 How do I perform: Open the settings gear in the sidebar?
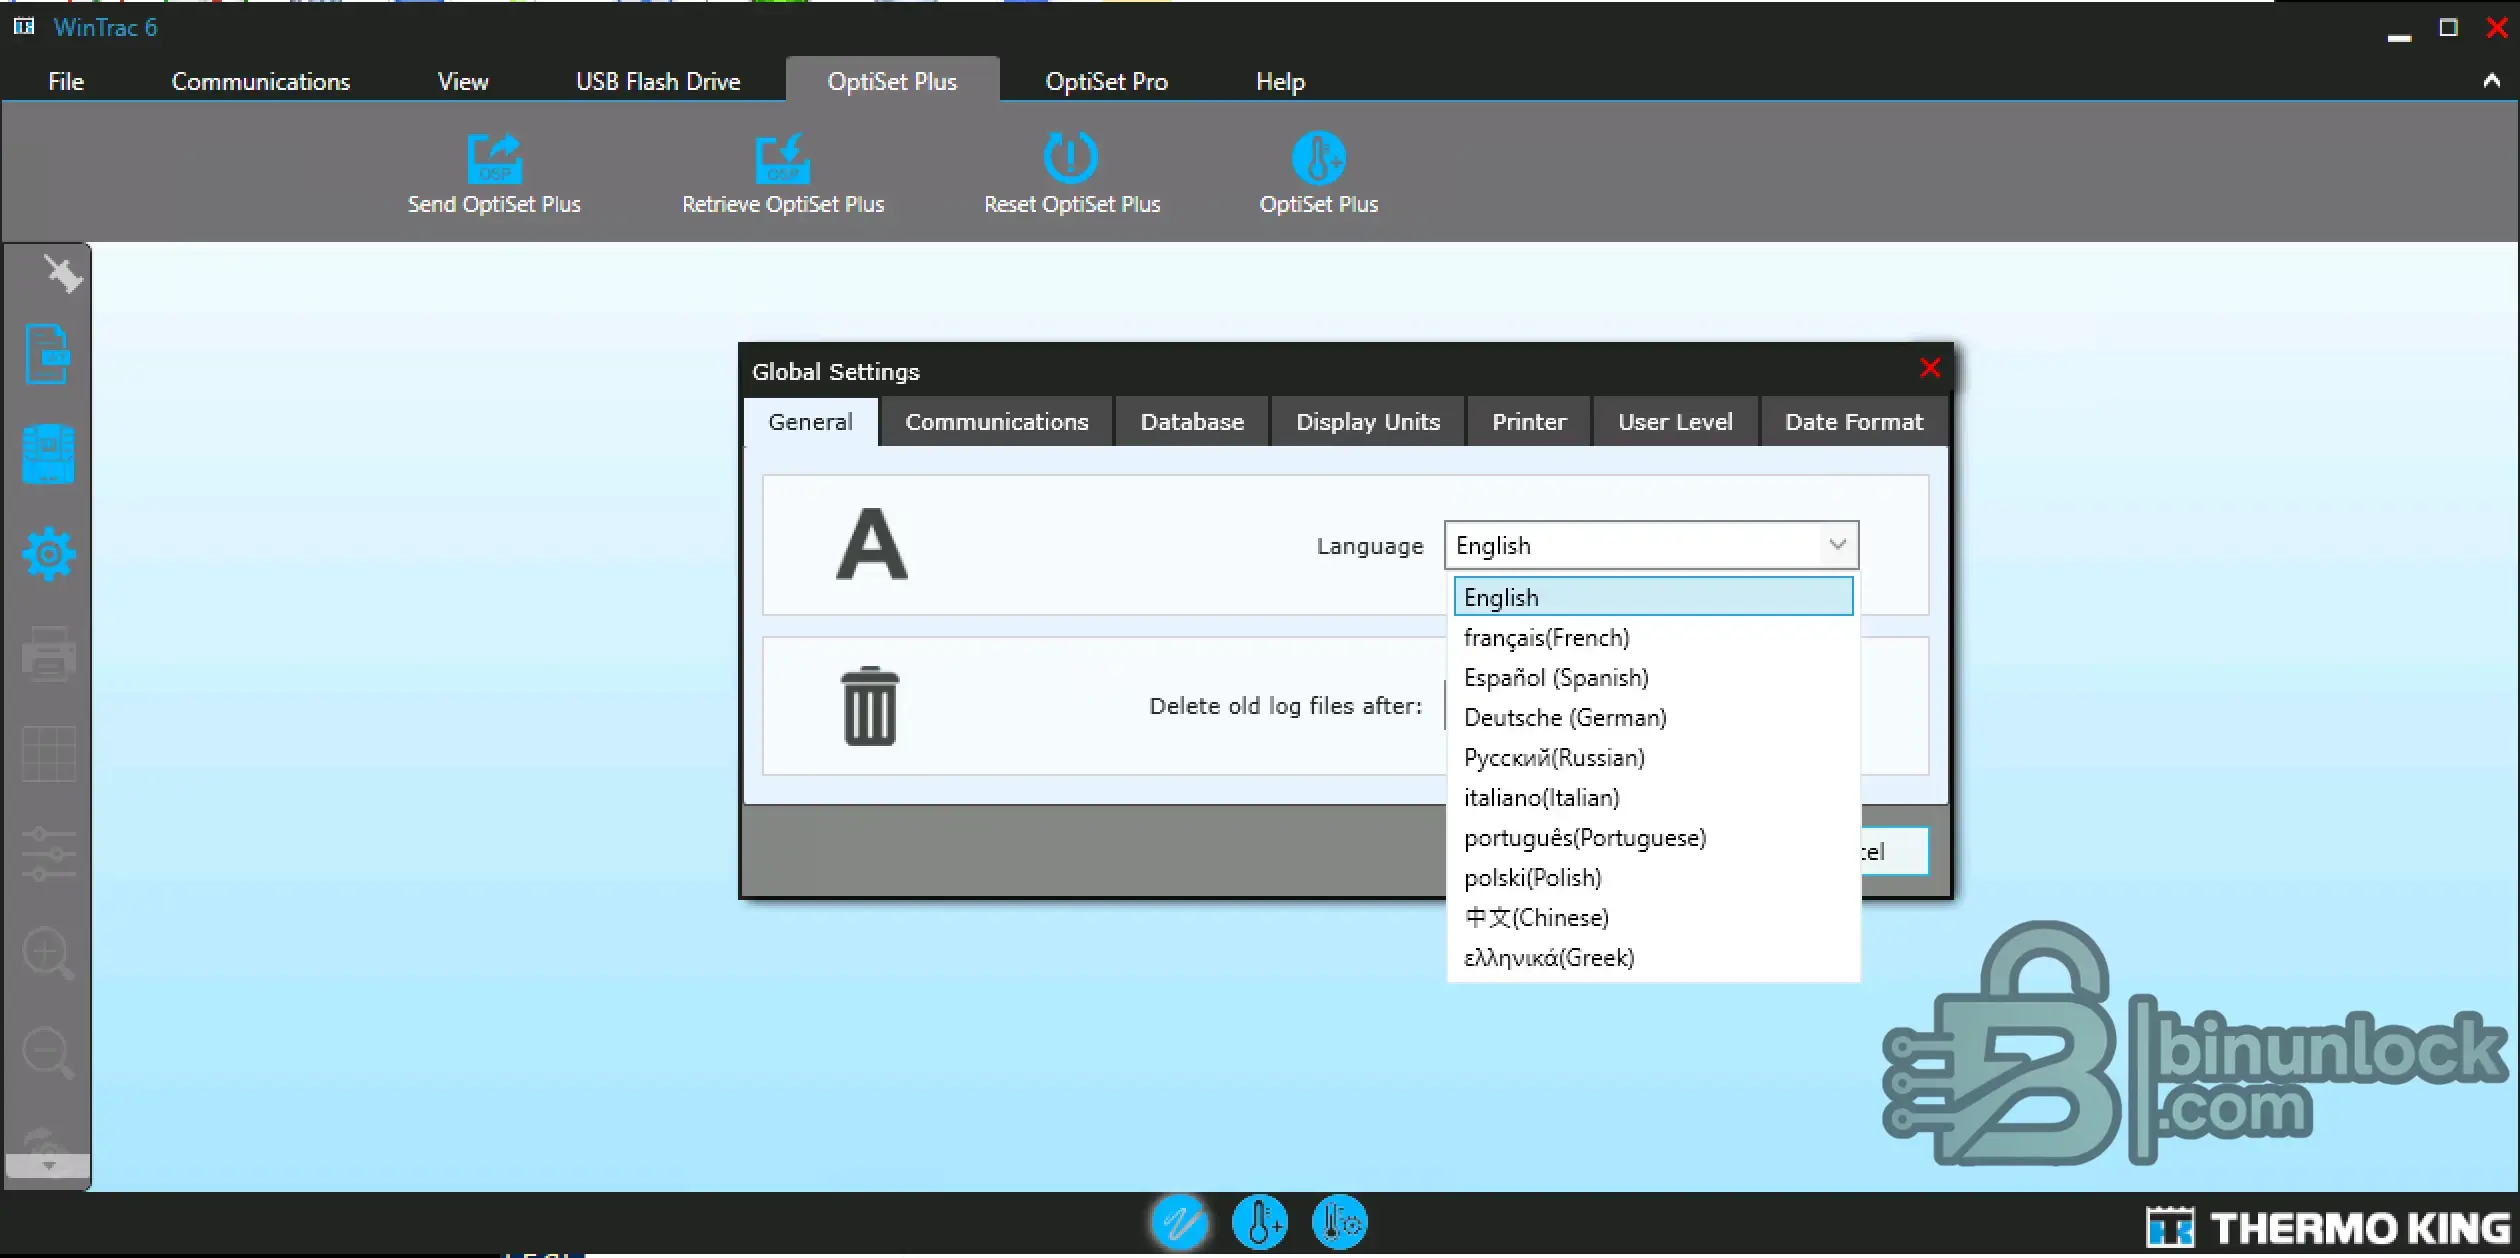point(48,554)
